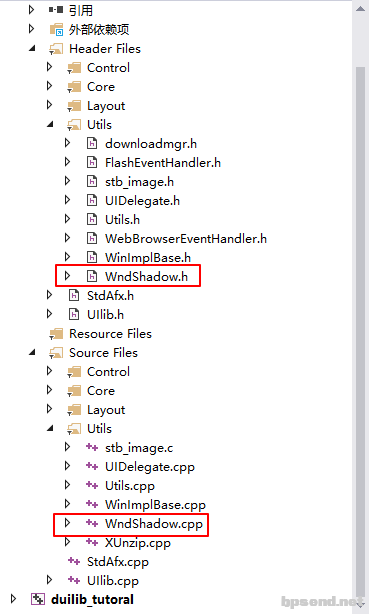This screenshot has width=369, height=614.
Task: Select the FlashEventHandler.h file name
Action: (163, 163)
